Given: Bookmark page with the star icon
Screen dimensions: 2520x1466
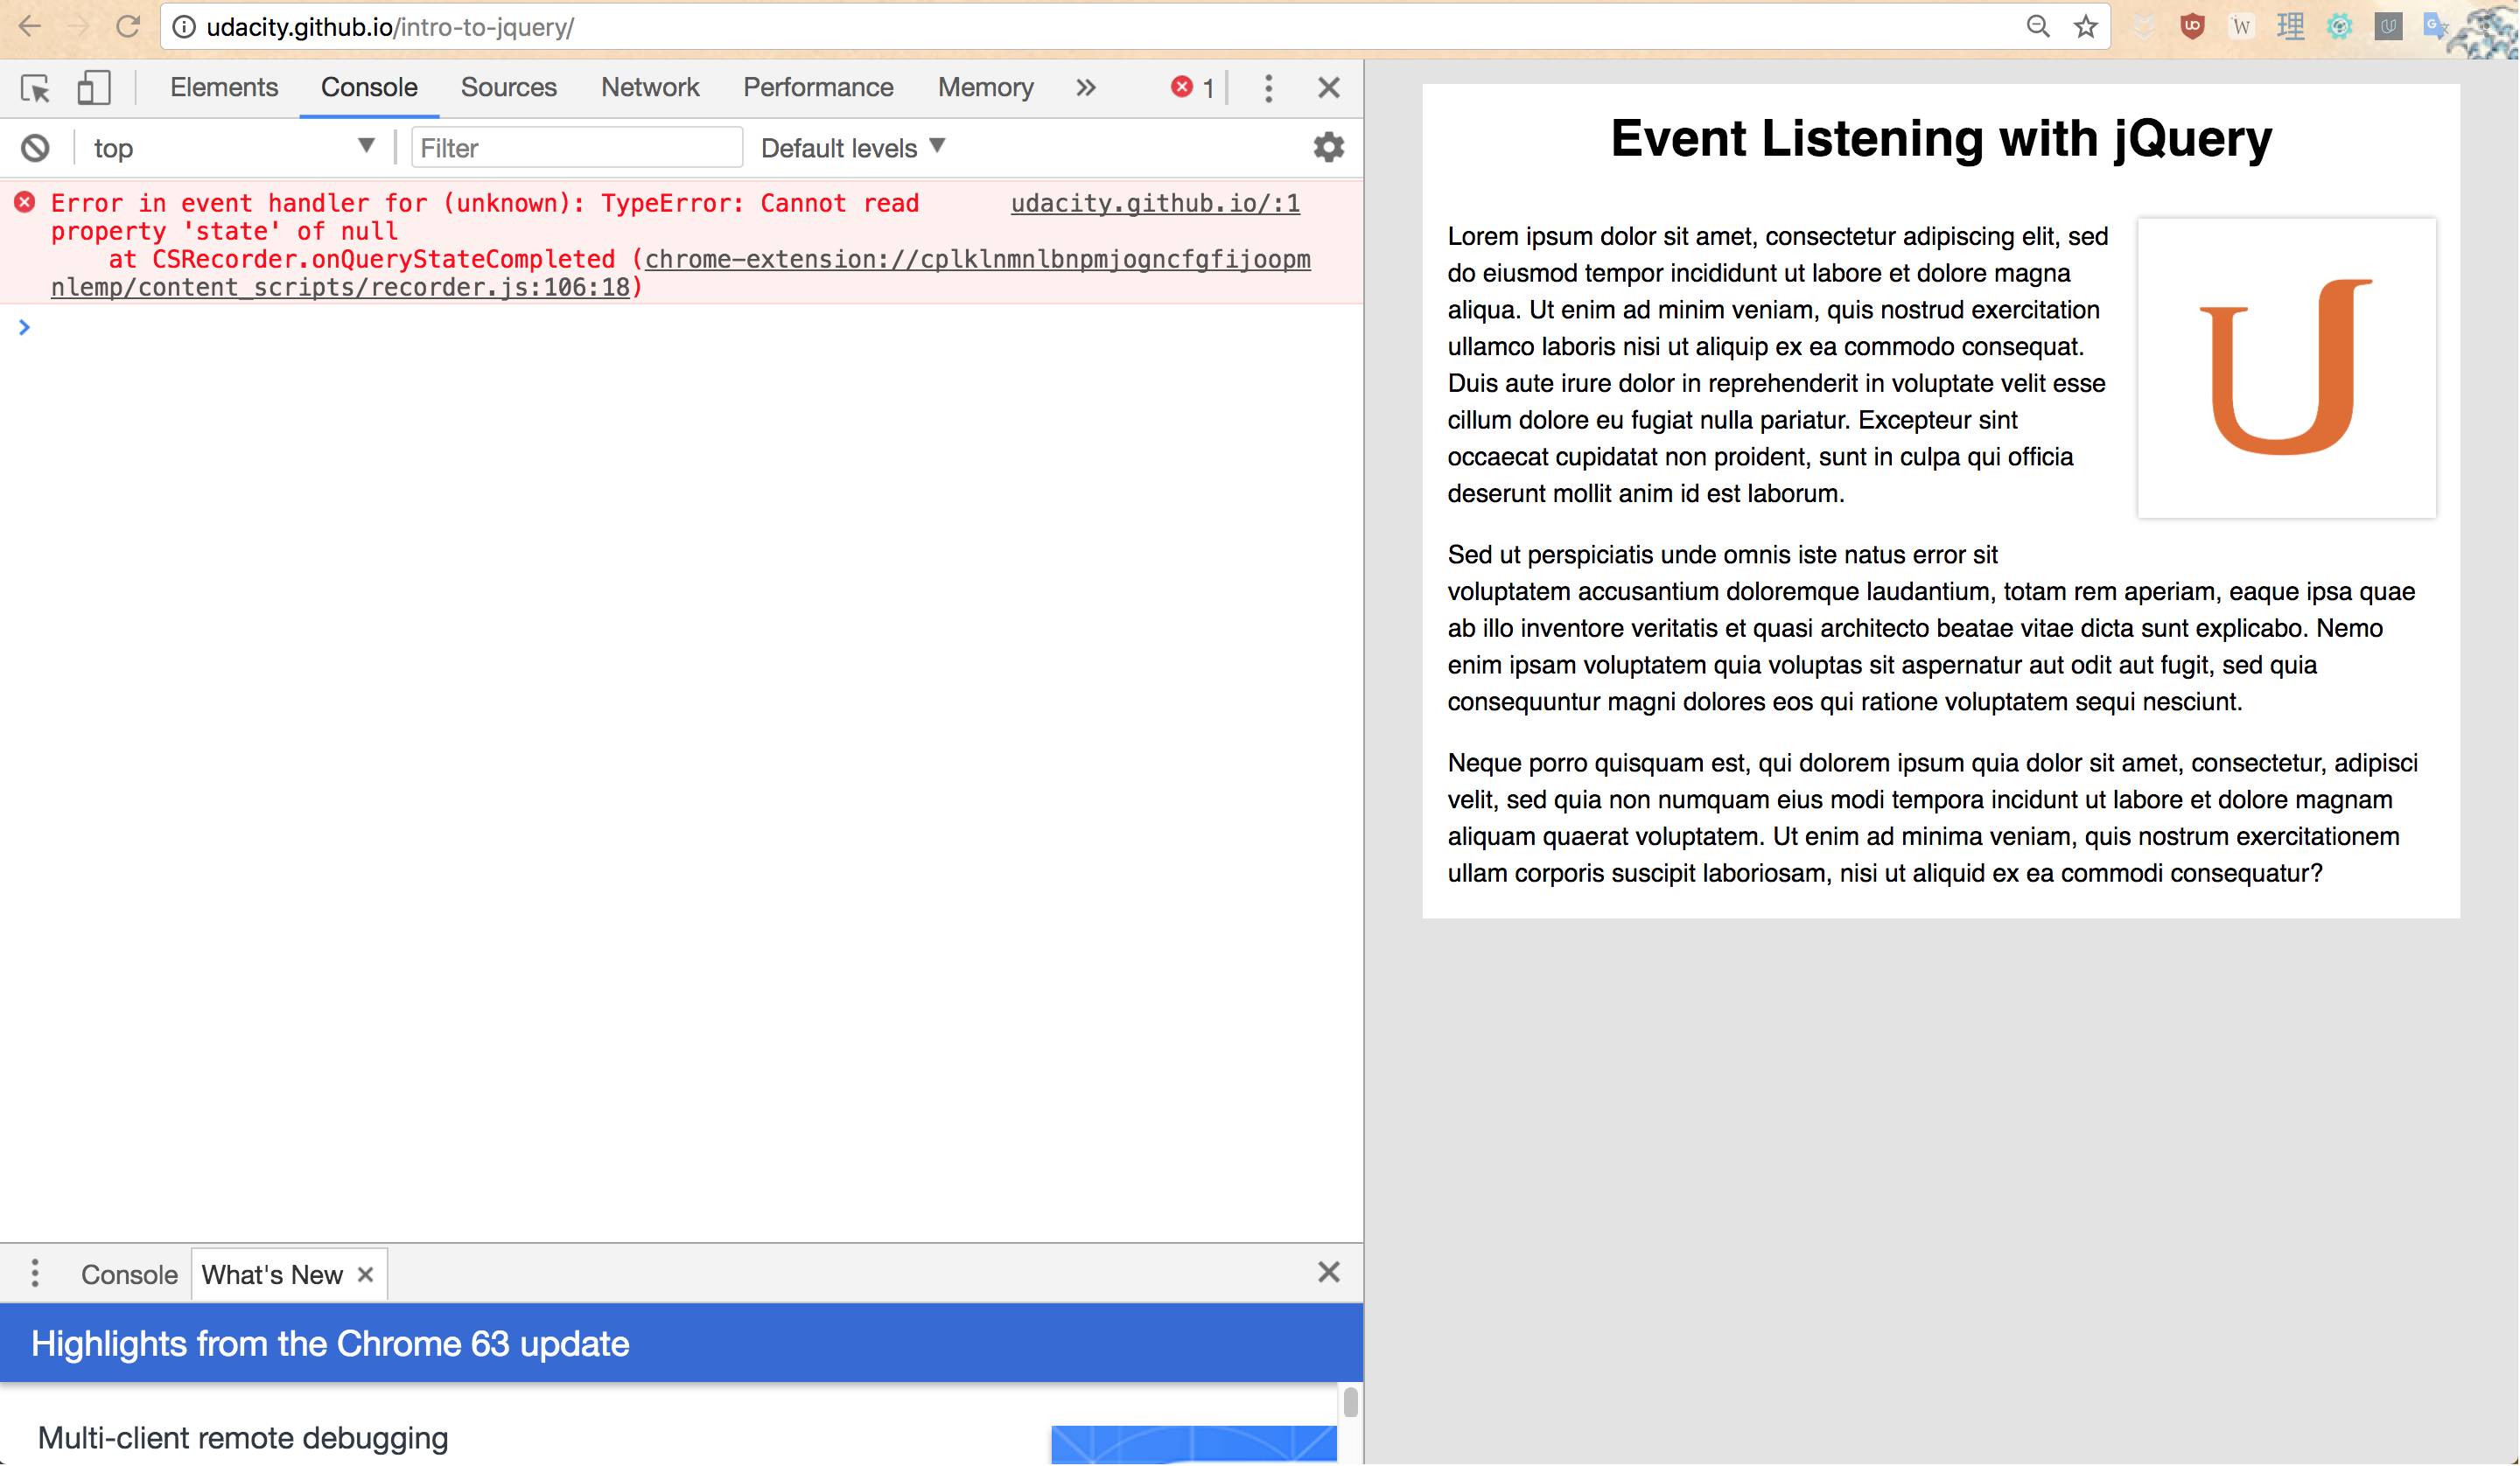Looking at the screenshot, I should pyautogui.click(x=2085, y=27).
